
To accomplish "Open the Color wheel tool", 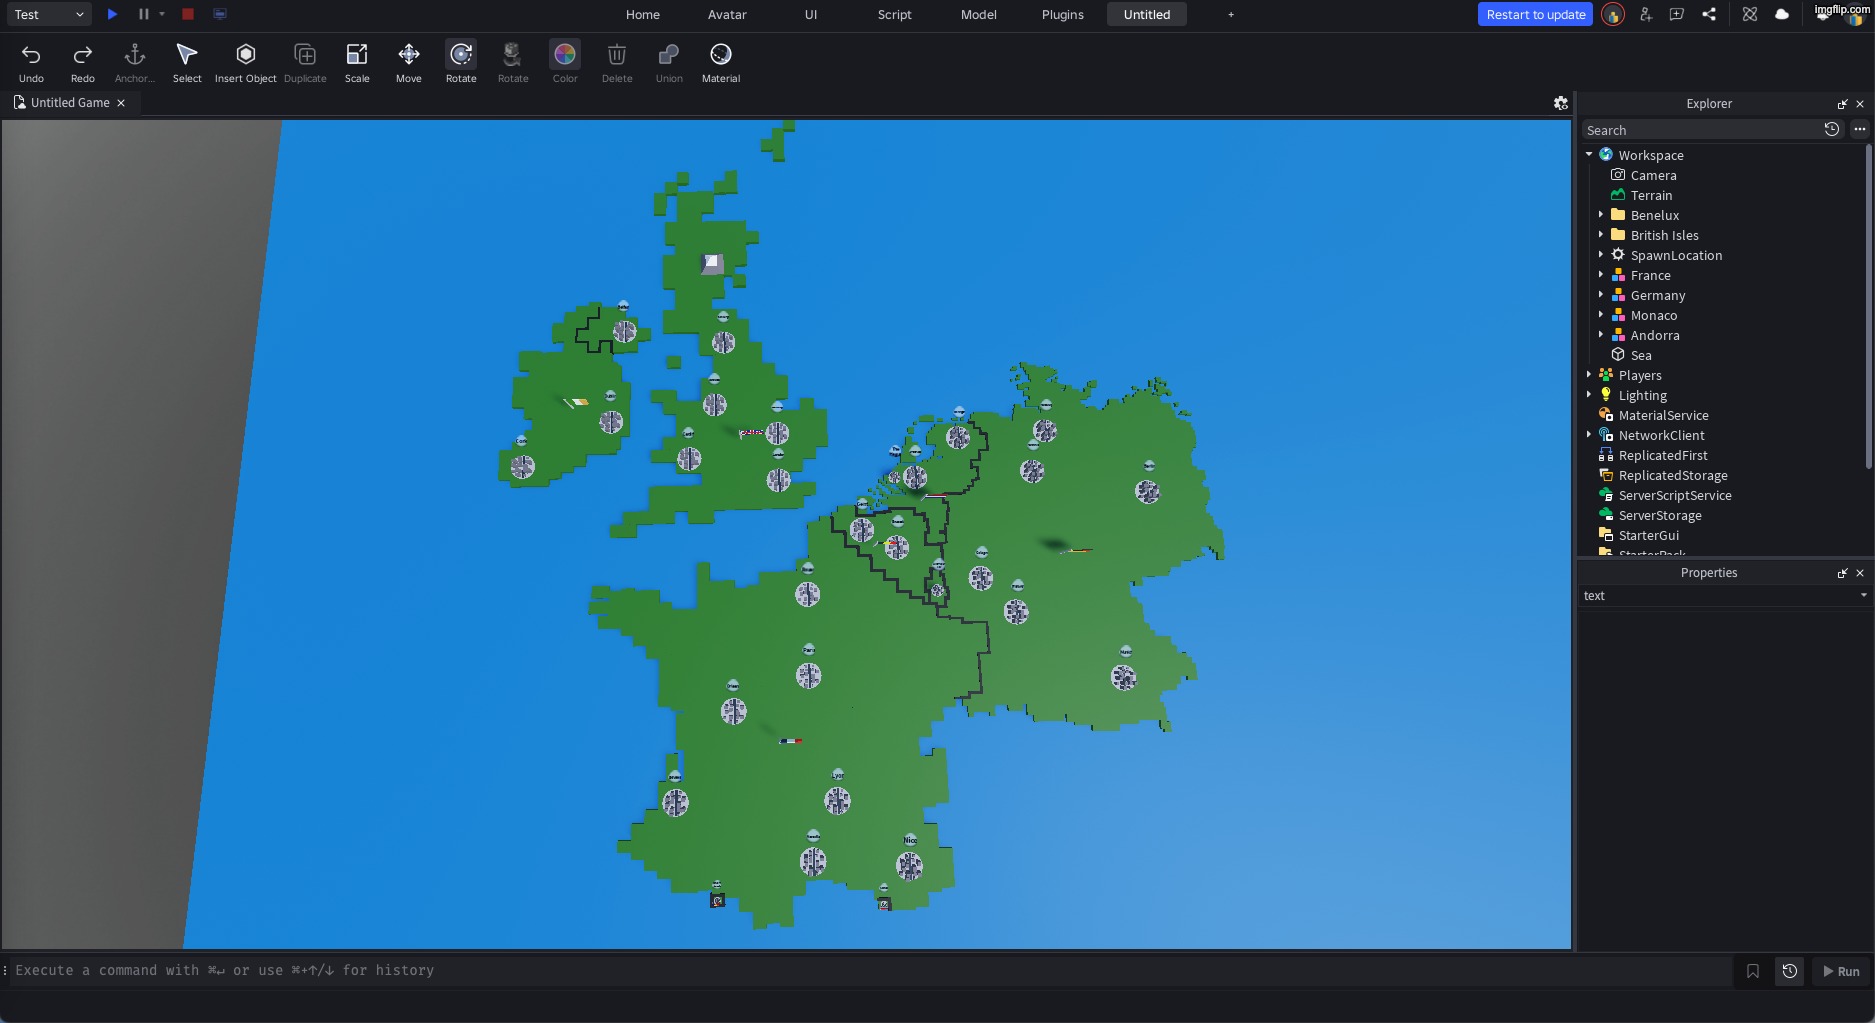I will [565, 63].
